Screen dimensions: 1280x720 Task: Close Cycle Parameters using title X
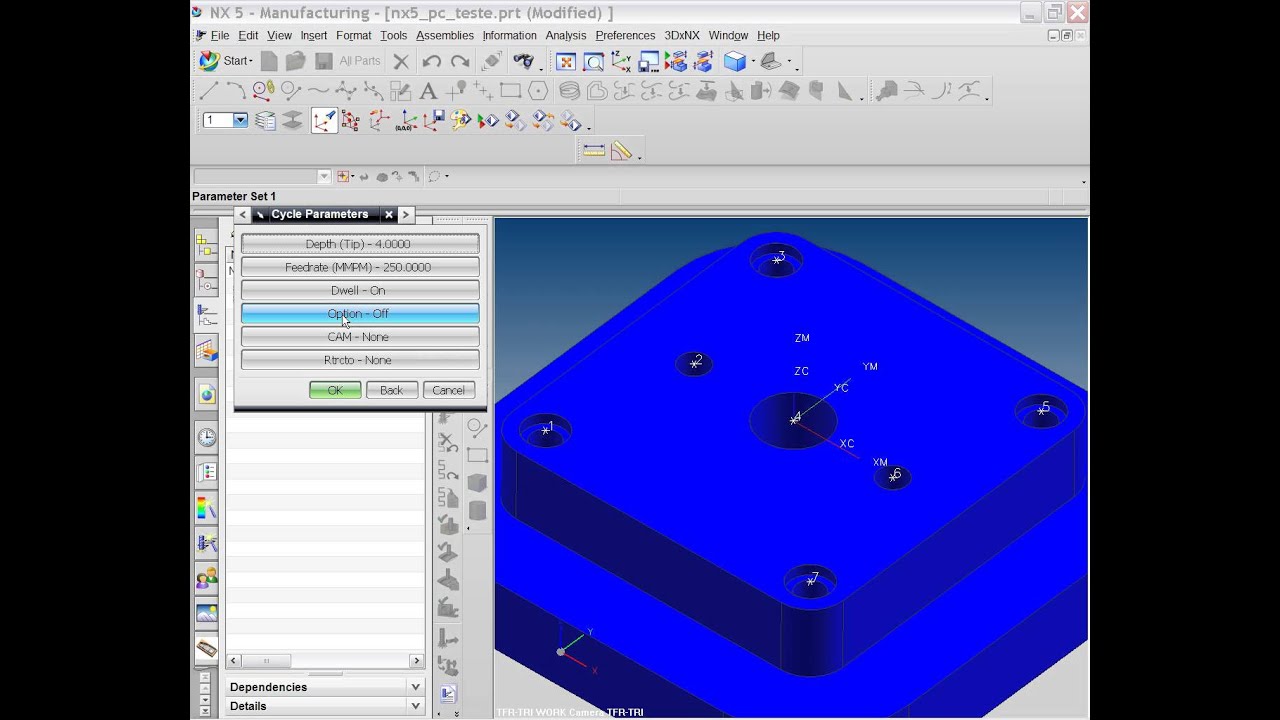pos(389,214)
